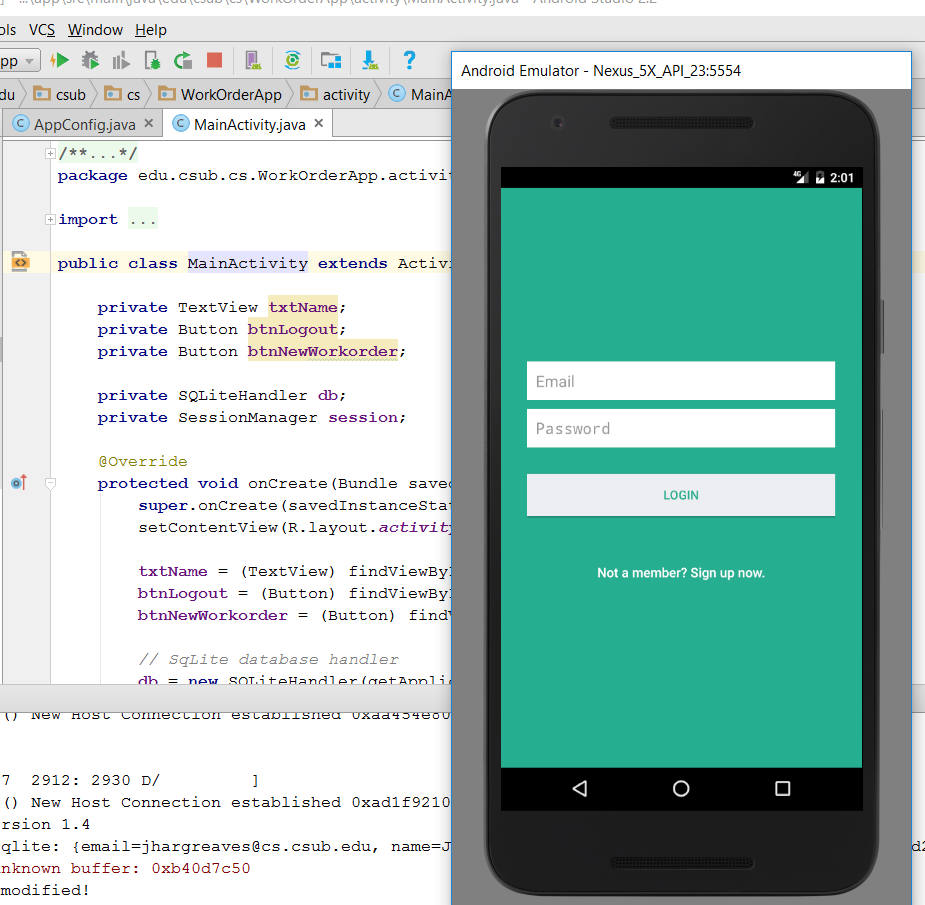Open Help using the question mark icon

point(410,60)
